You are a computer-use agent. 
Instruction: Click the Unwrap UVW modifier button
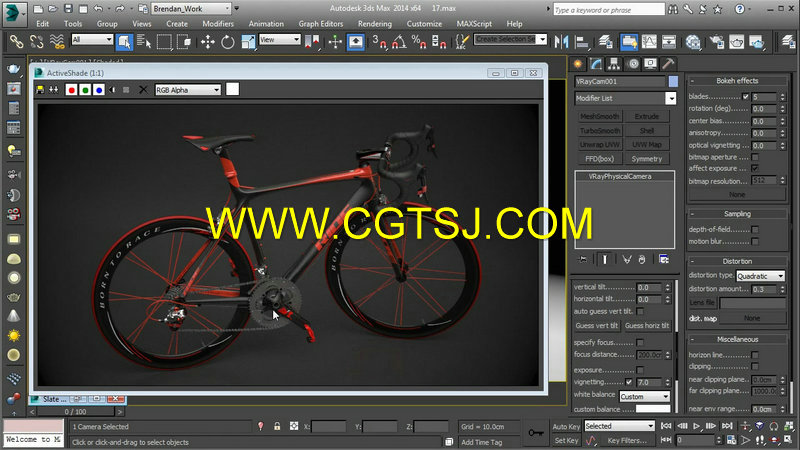[600, 144]
